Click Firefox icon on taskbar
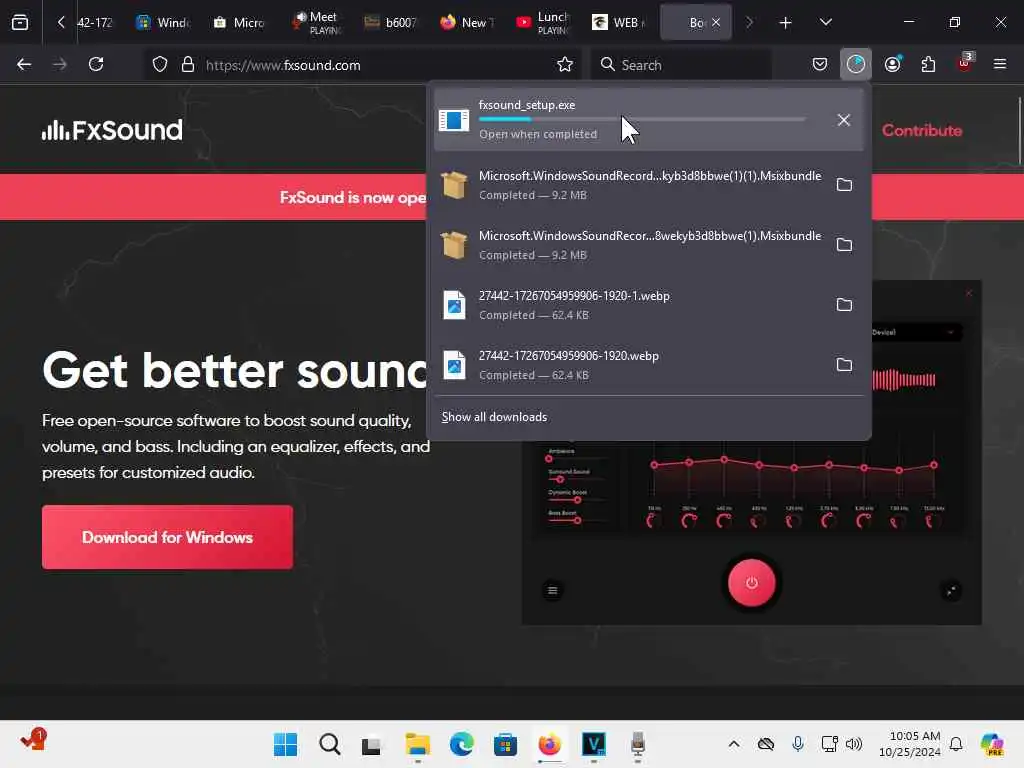The height and width of the screenshot is (768, 1024). click(x=550, y=744)
